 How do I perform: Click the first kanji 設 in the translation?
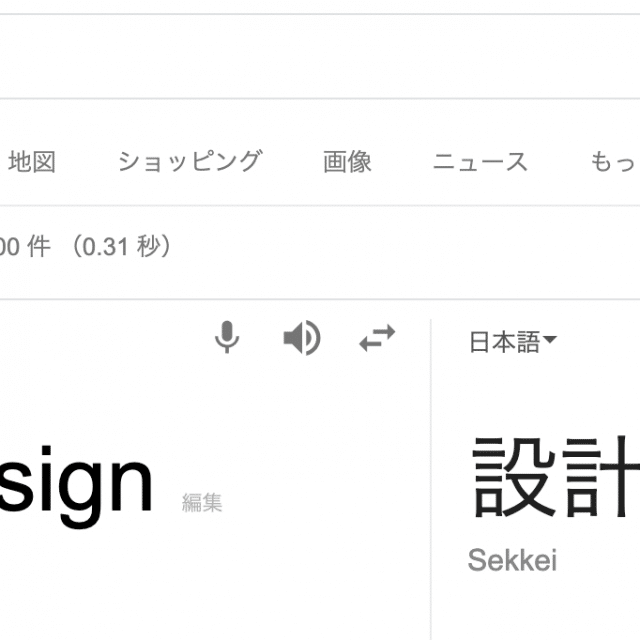click(x=513, y=476)
